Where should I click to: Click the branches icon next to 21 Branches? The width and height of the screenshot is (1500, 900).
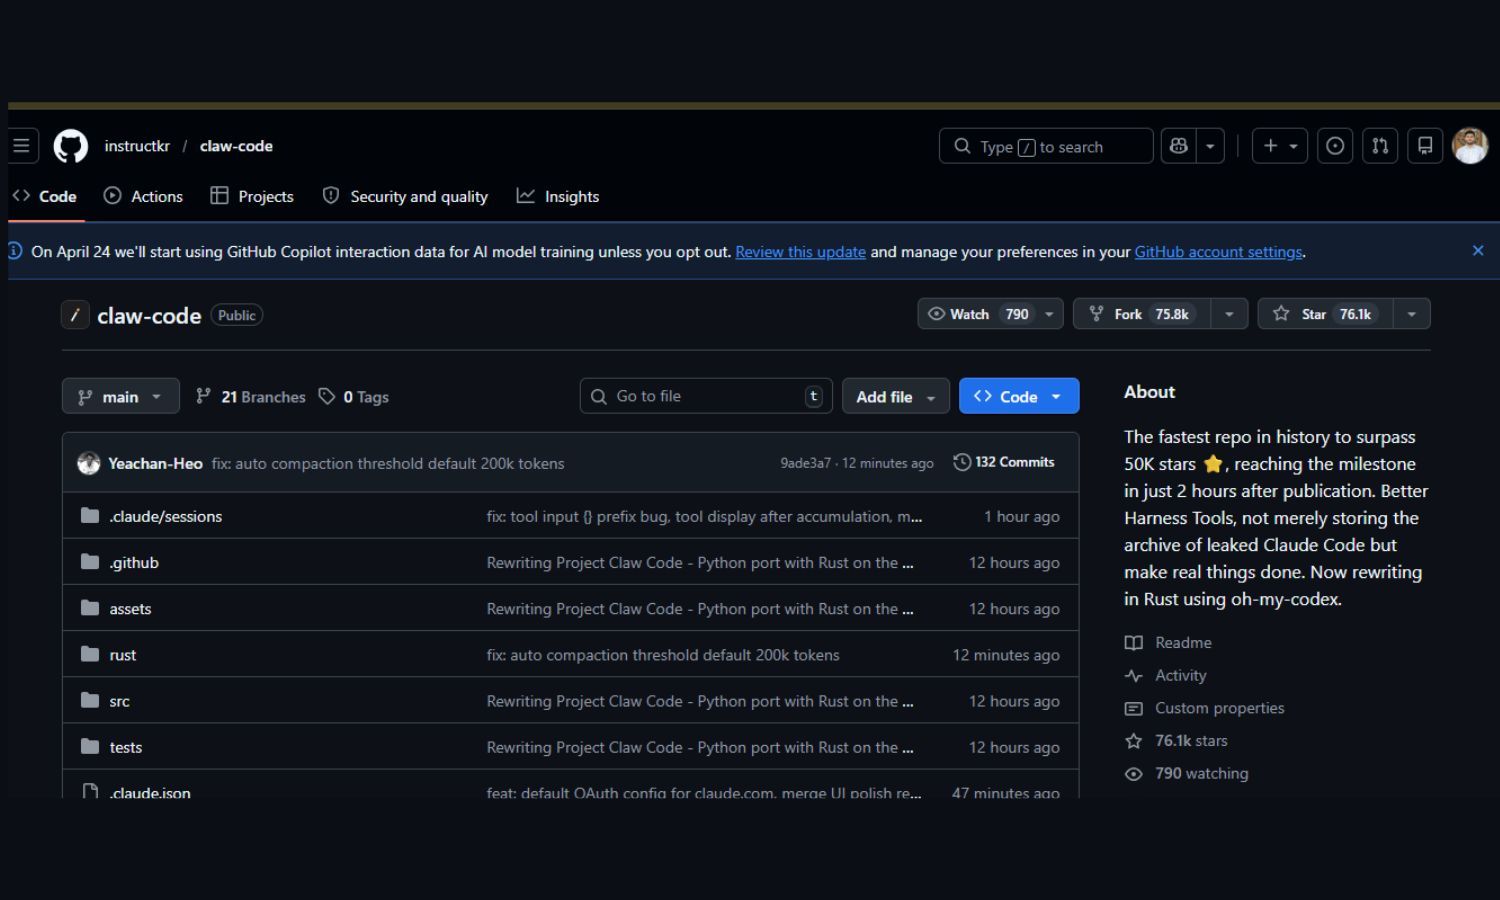203,396
